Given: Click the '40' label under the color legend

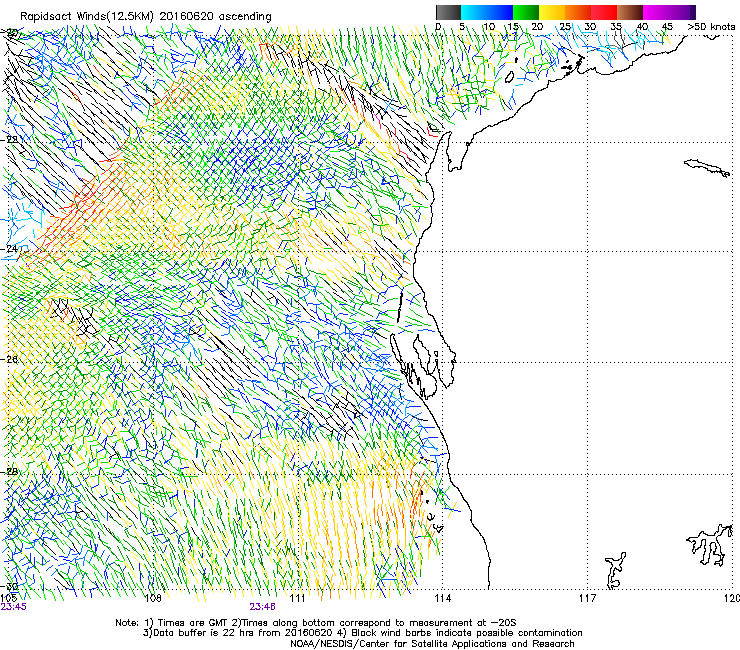Looking at the screenshot, I should point(642,27).
